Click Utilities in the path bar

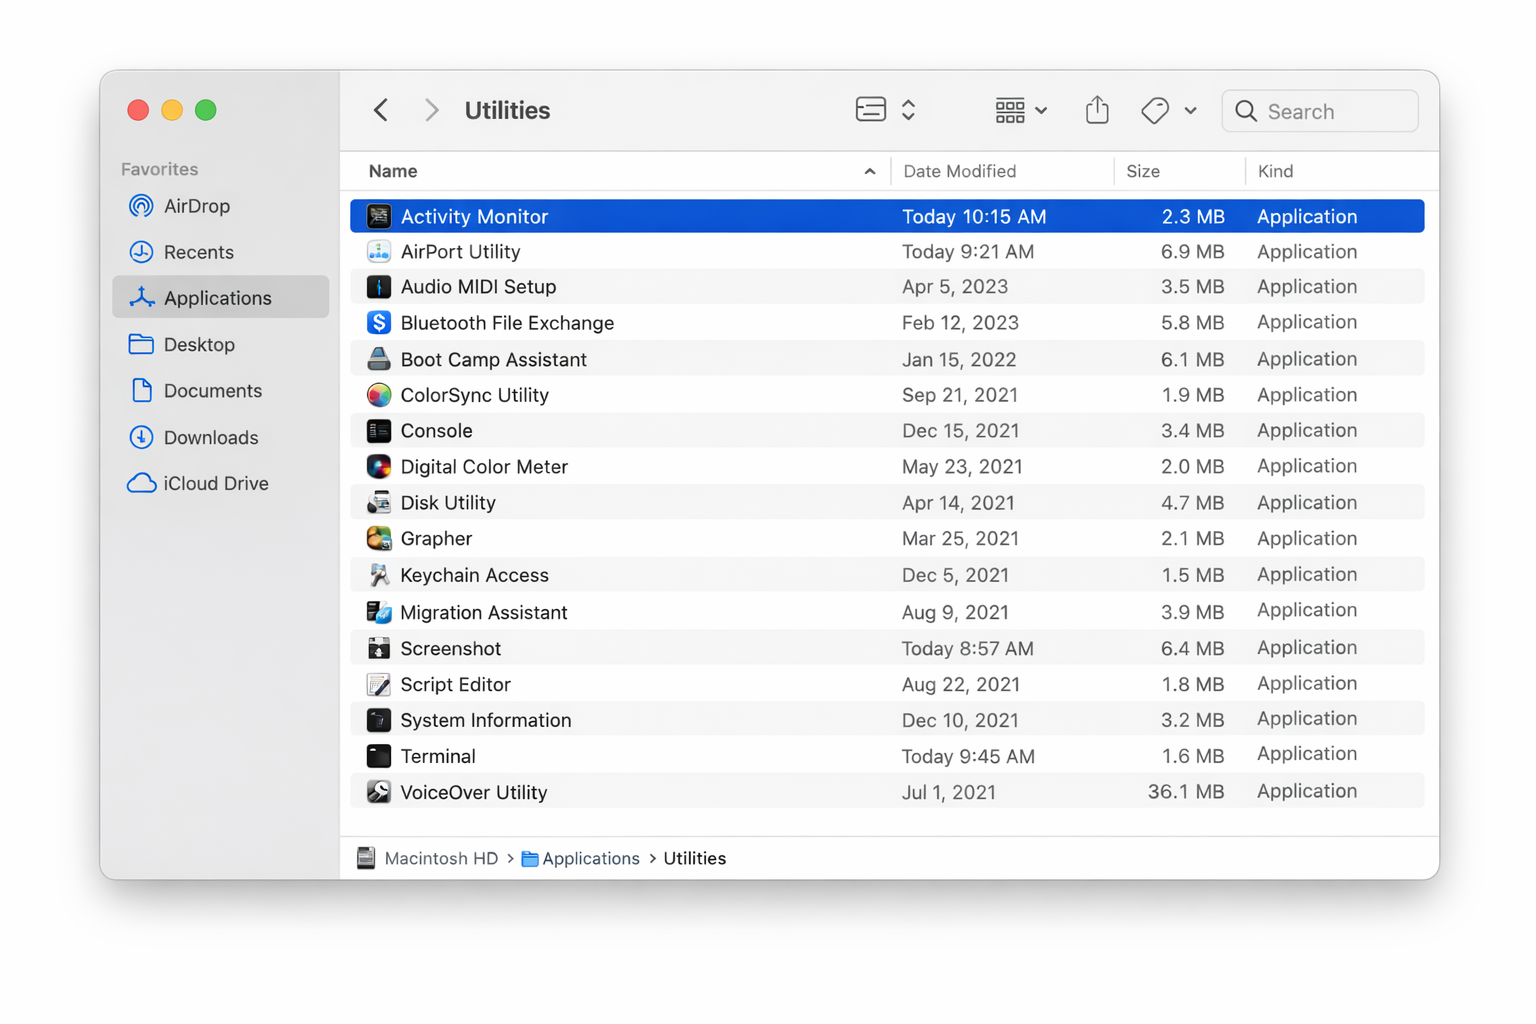coord(695,858)
